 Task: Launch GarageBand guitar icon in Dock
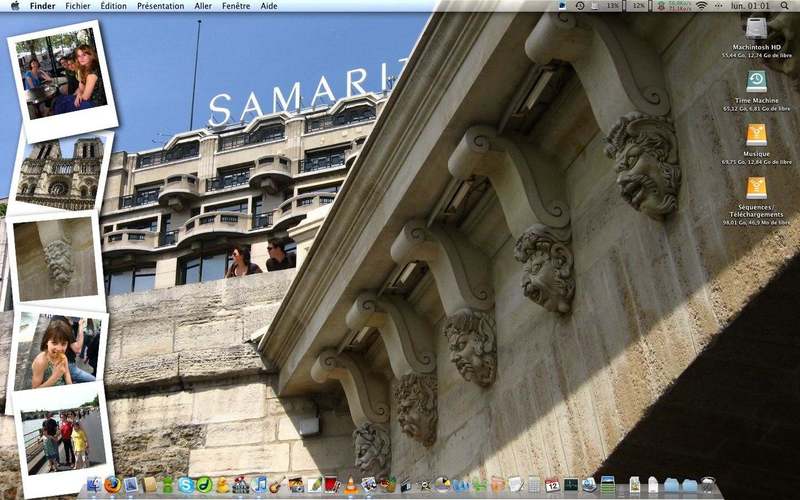point(277,485)
